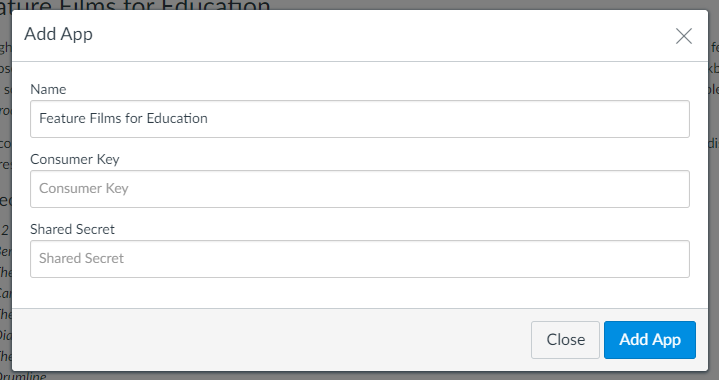Click the Name label above the first field
This screenshot has height=380, width=719.
(x=48, y=89)
